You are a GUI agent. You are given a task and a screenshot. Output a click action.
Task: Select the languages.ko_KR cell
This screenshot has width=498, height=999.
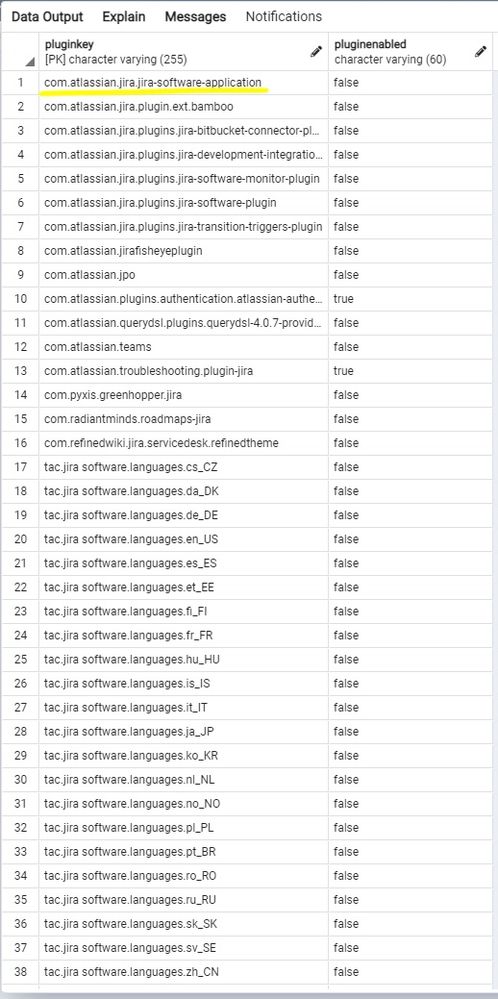tap(183, 756)
